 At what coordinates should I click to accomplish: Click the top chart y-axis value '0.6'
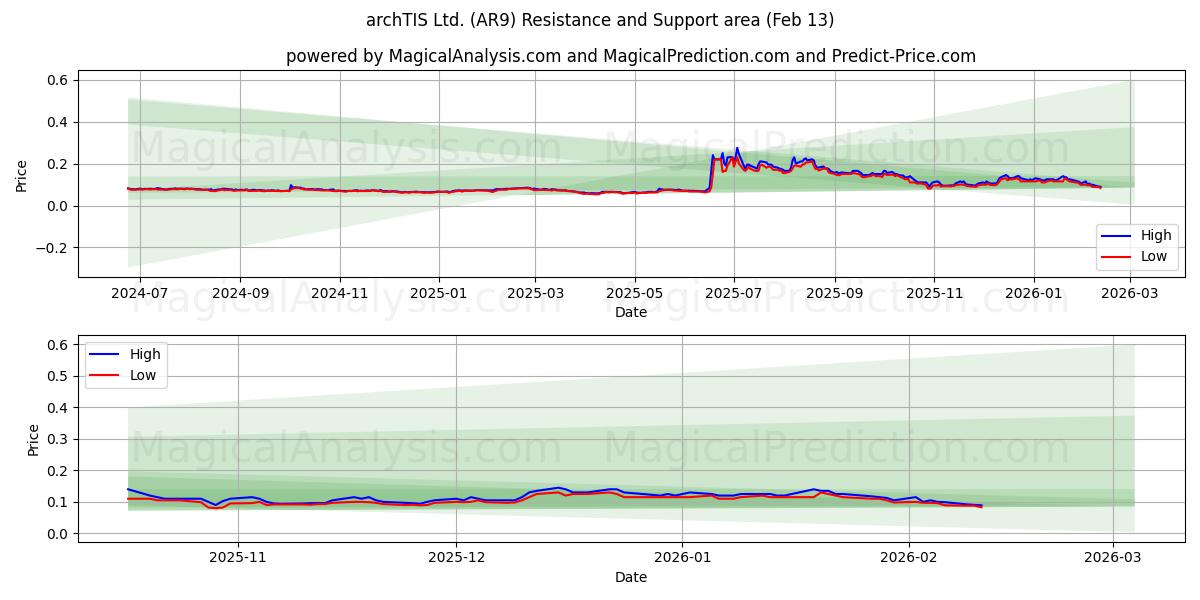(58, 80)
